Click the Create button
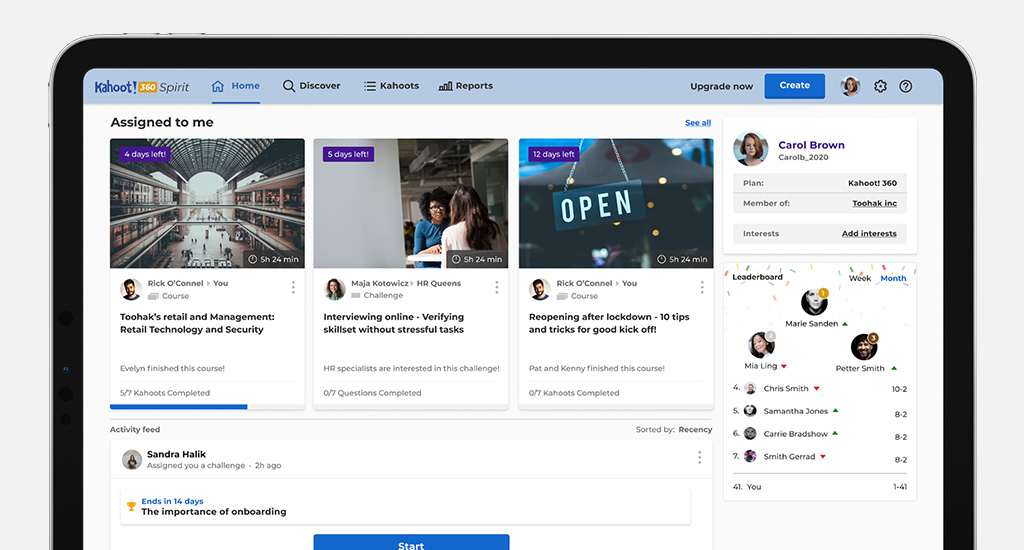Screen dimensions: 1024x550 tap(794, 86)
